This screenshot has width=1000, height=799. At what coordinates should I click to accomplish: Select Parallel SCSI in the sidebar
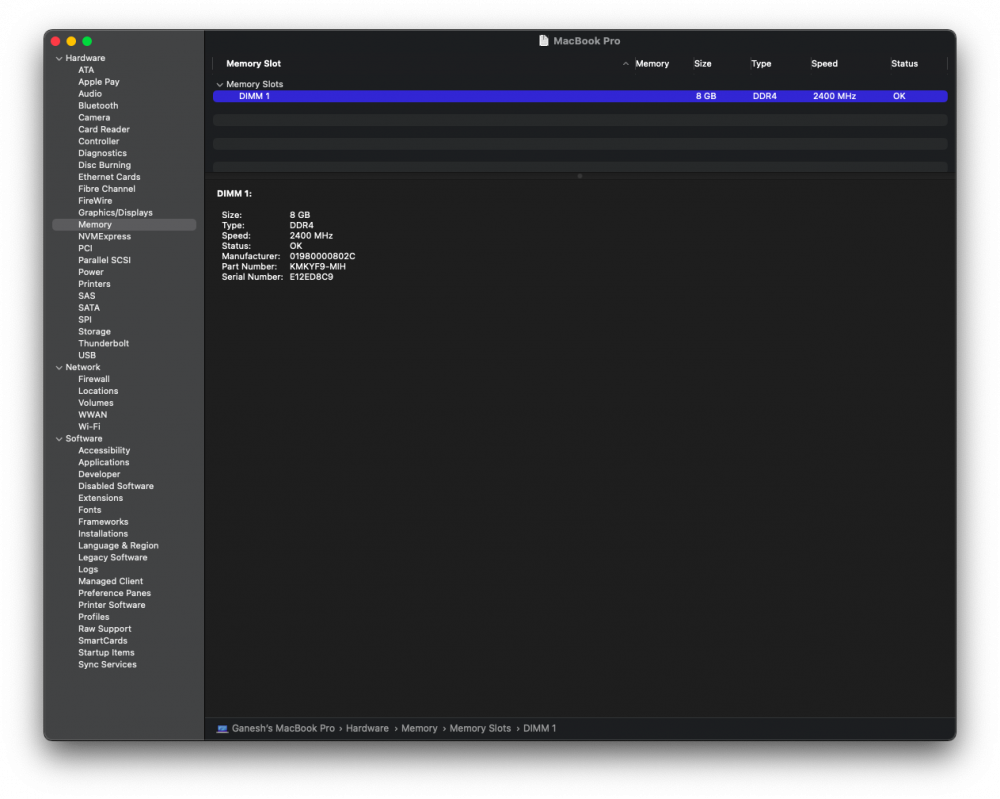pos(105,260)
